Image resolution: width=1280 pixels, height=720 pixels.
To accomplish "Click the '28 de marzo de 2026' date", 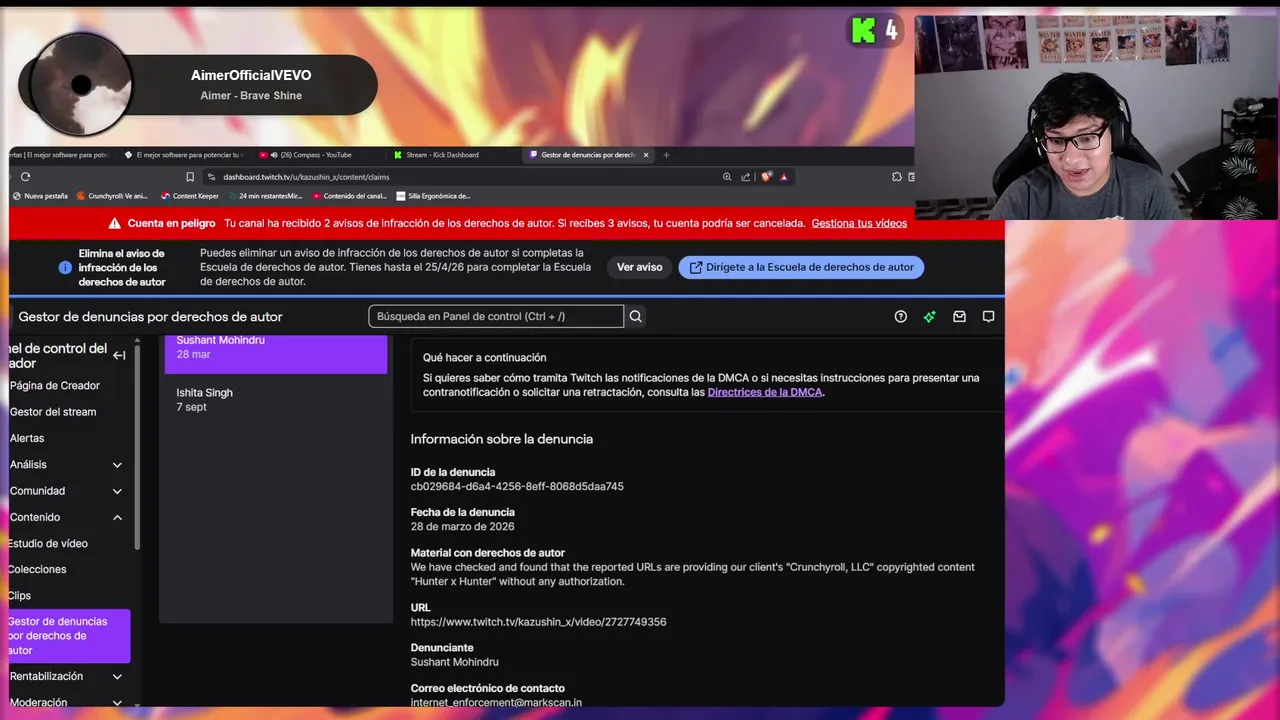I will (x=462, y=527).
